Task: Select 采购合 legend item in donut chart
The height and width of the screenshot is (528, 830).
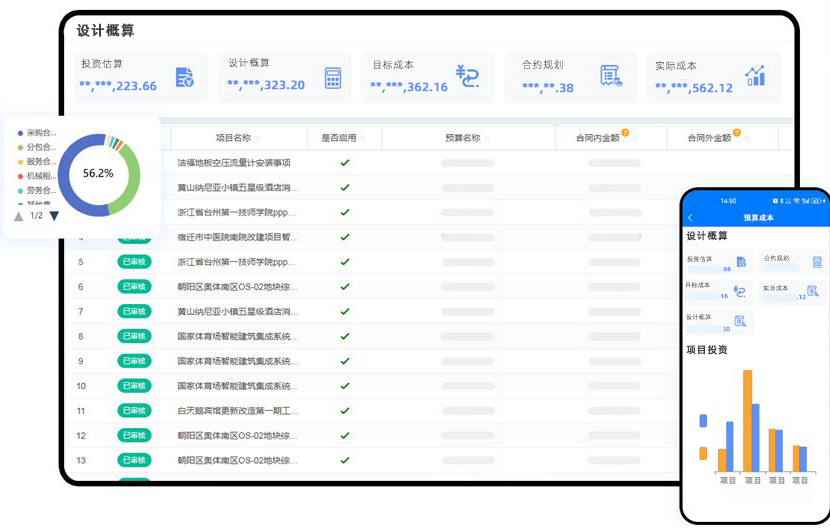Action: pos(40,132)
